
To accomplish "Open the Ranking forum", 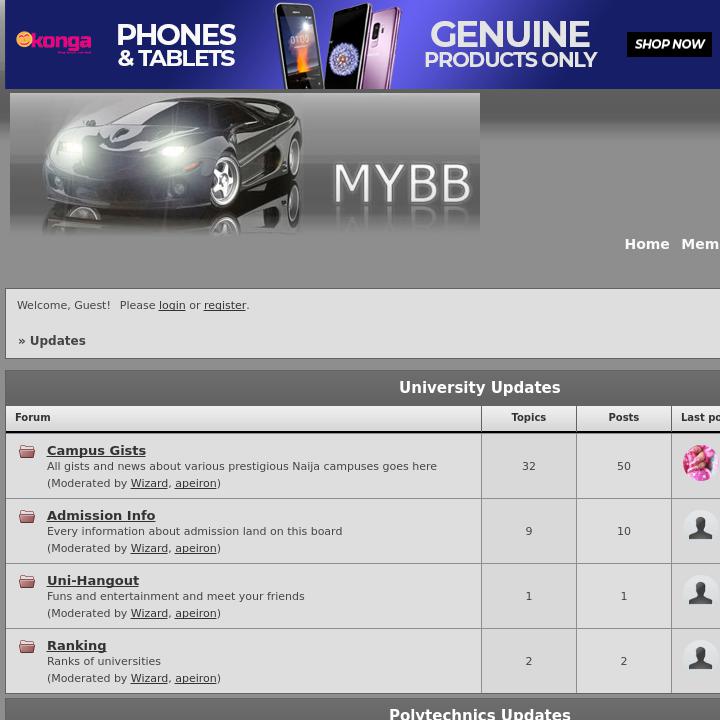I will tap(77, 646).
